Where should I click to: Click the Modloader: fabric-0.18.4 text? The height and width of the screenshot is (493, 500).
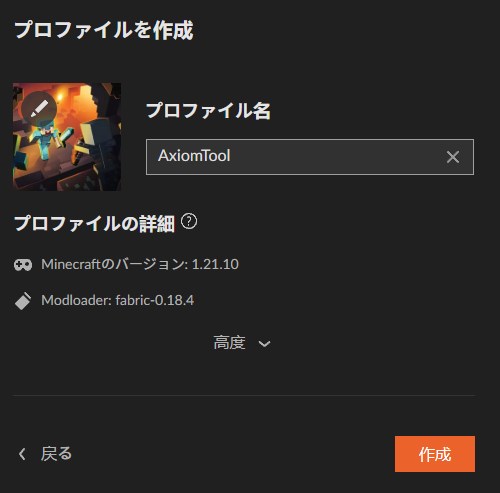click(118, 300)
